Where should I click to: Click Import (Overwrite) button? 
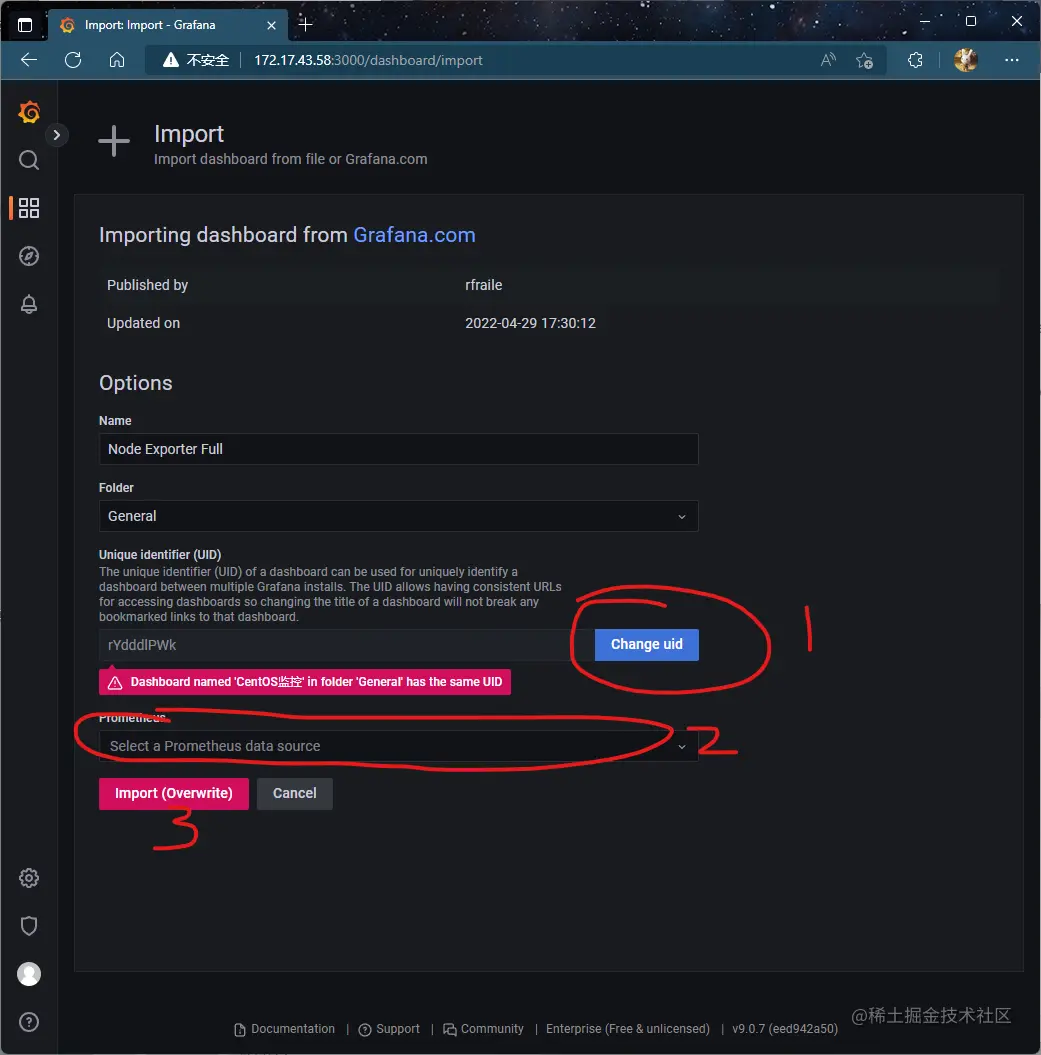(174, 793)
